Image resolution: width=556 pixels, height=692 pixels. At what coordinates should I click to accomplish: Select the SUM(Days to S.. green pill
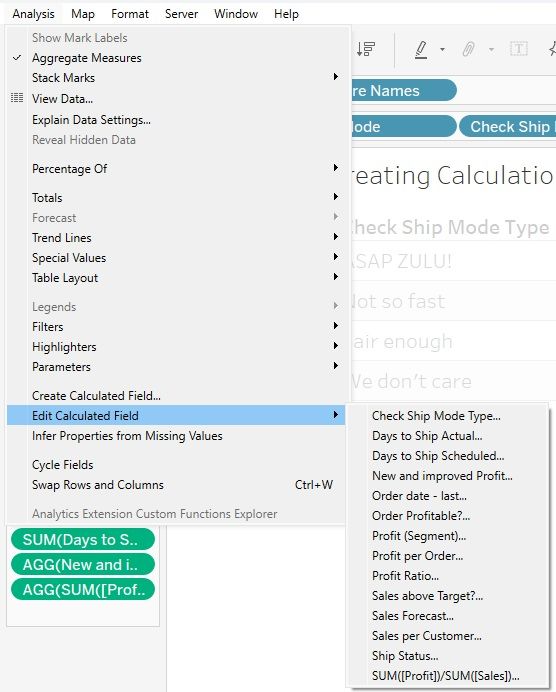(83, 539)
